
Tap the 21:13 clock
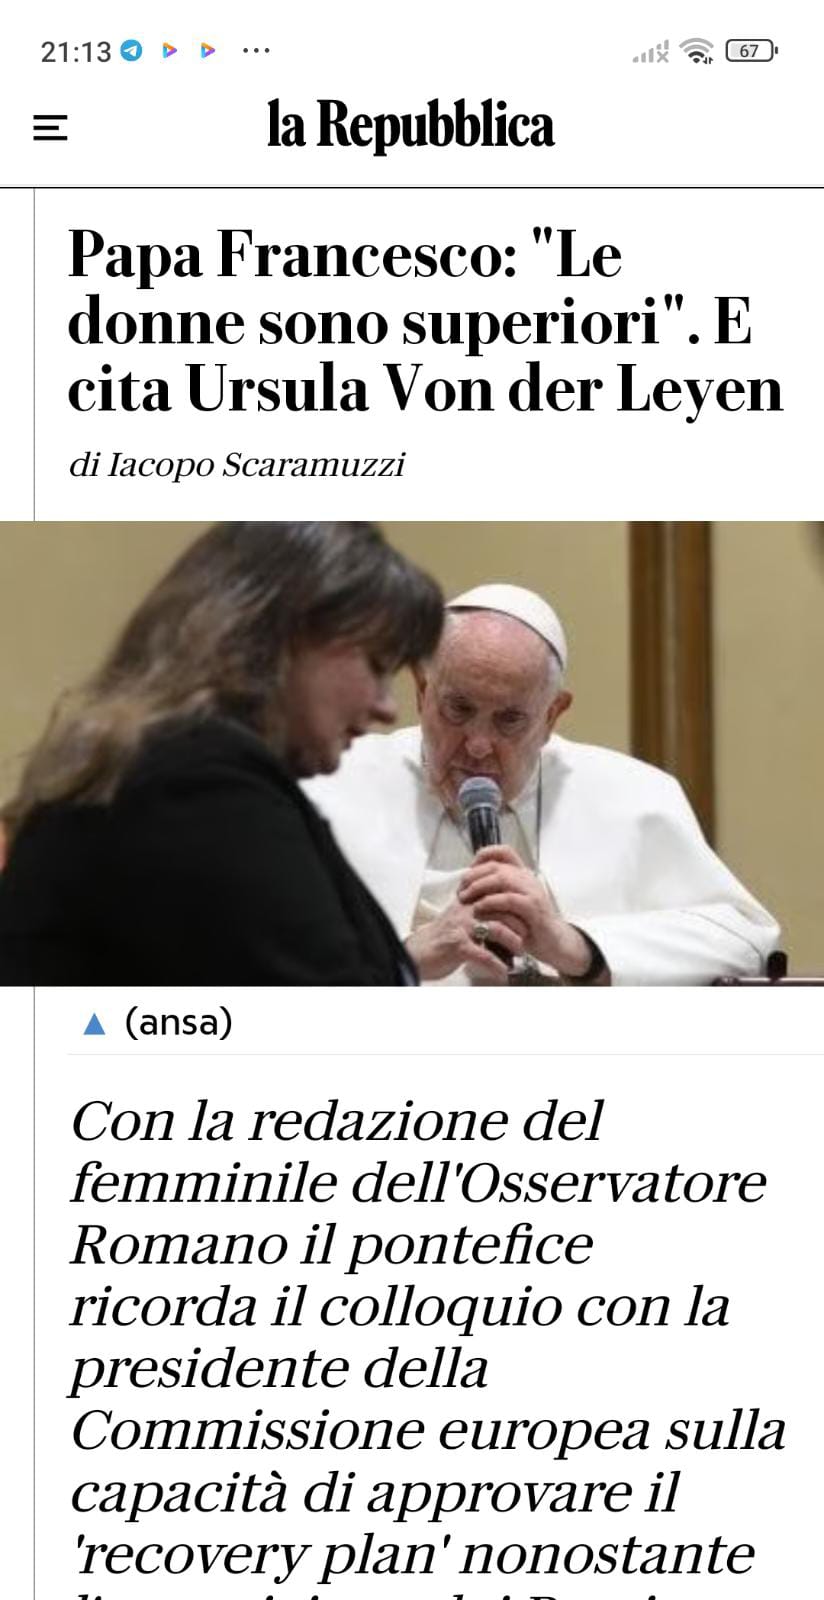point(76,51)
